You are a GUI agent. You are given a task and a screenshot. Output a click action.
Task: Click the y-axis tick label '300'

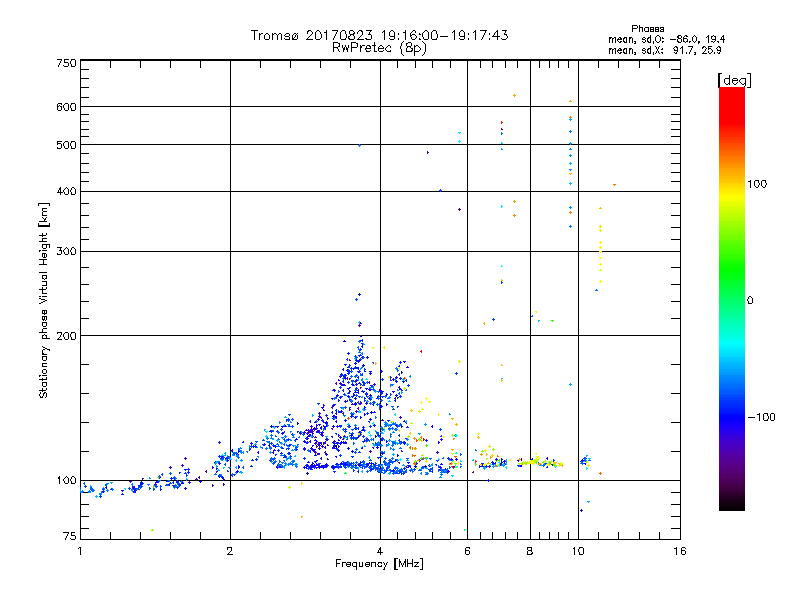[x=66, y=251]
